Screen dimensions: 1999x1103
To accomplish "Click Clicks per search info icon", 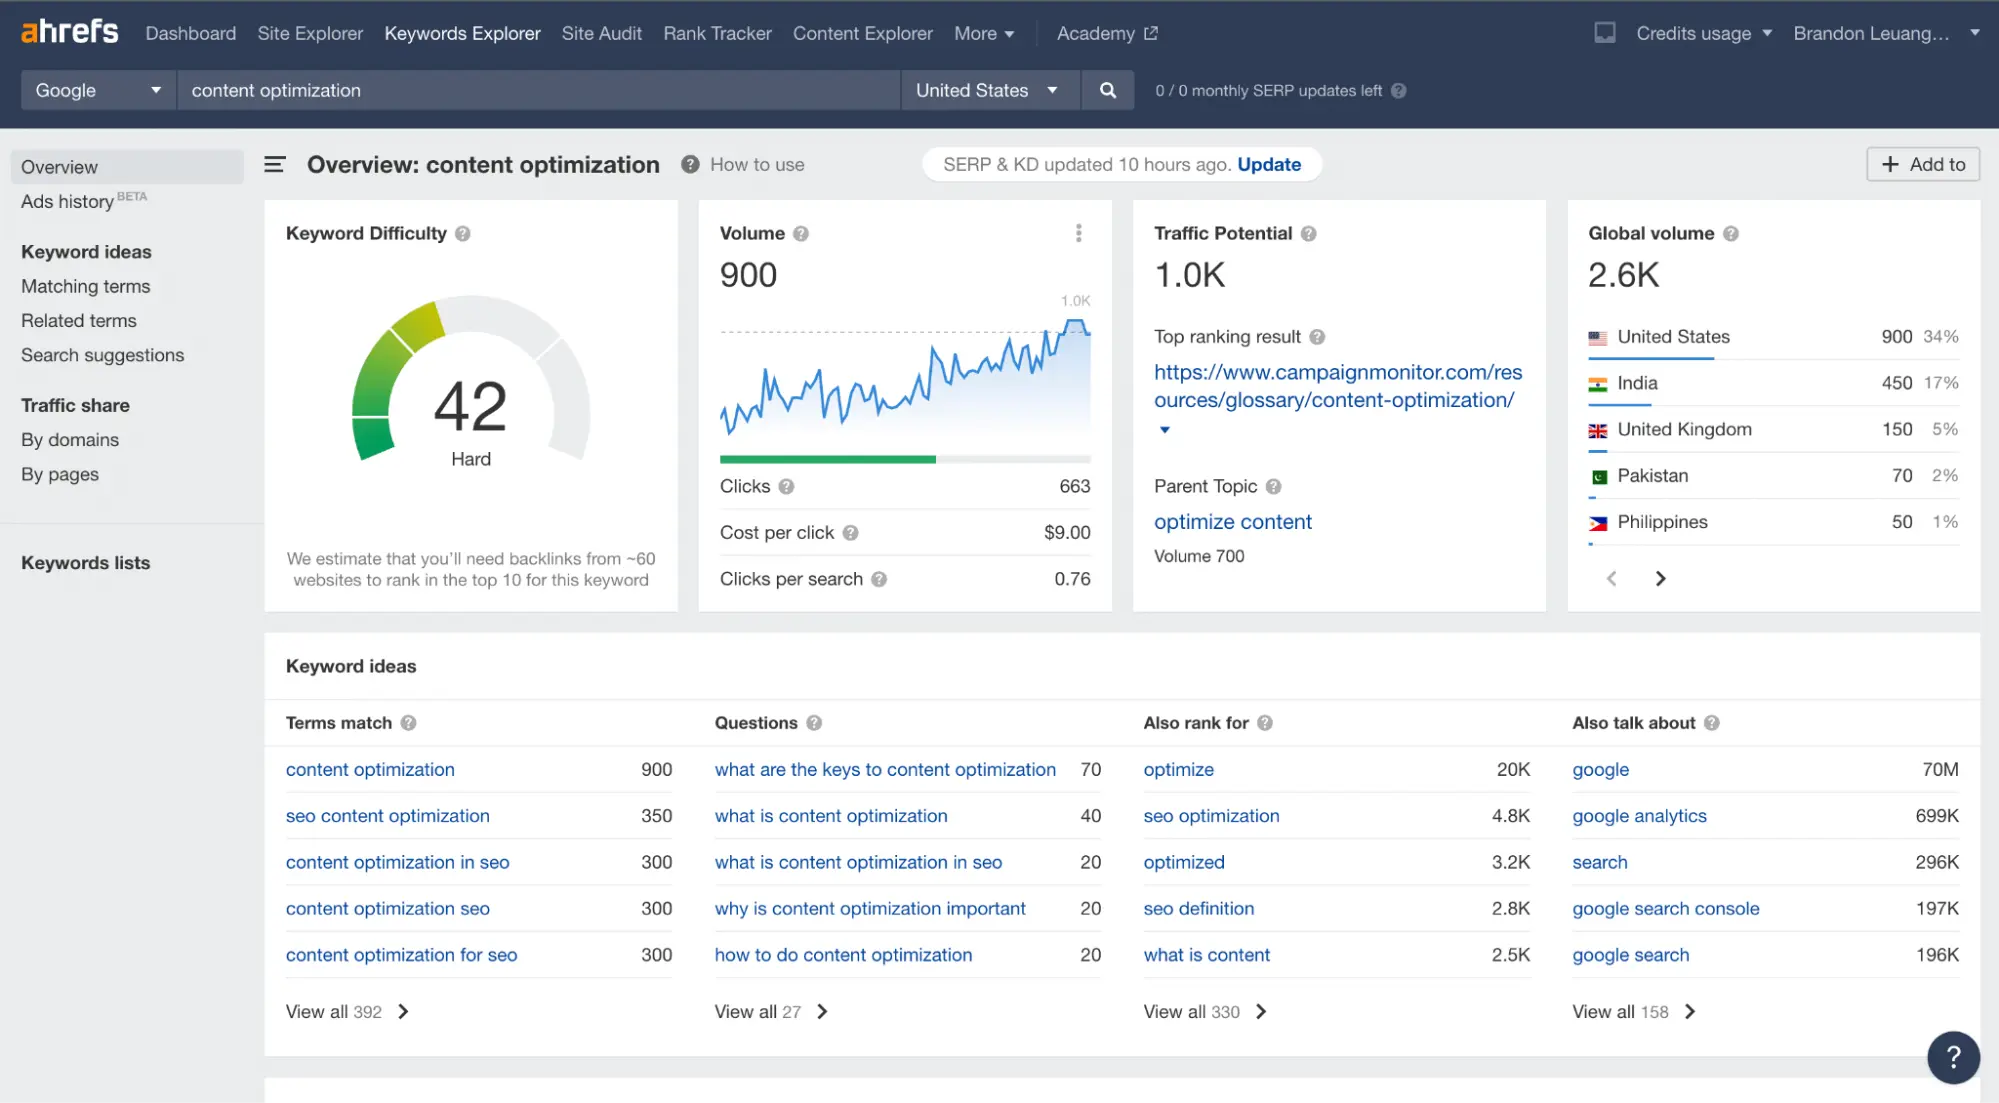I will coord(878,579).
